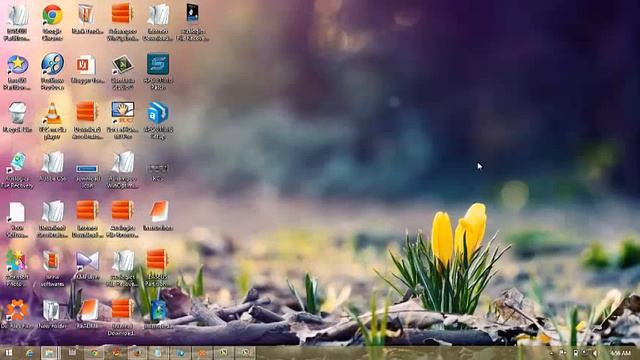Click the 4:58 AM taskbar clock

click(620, 353)
